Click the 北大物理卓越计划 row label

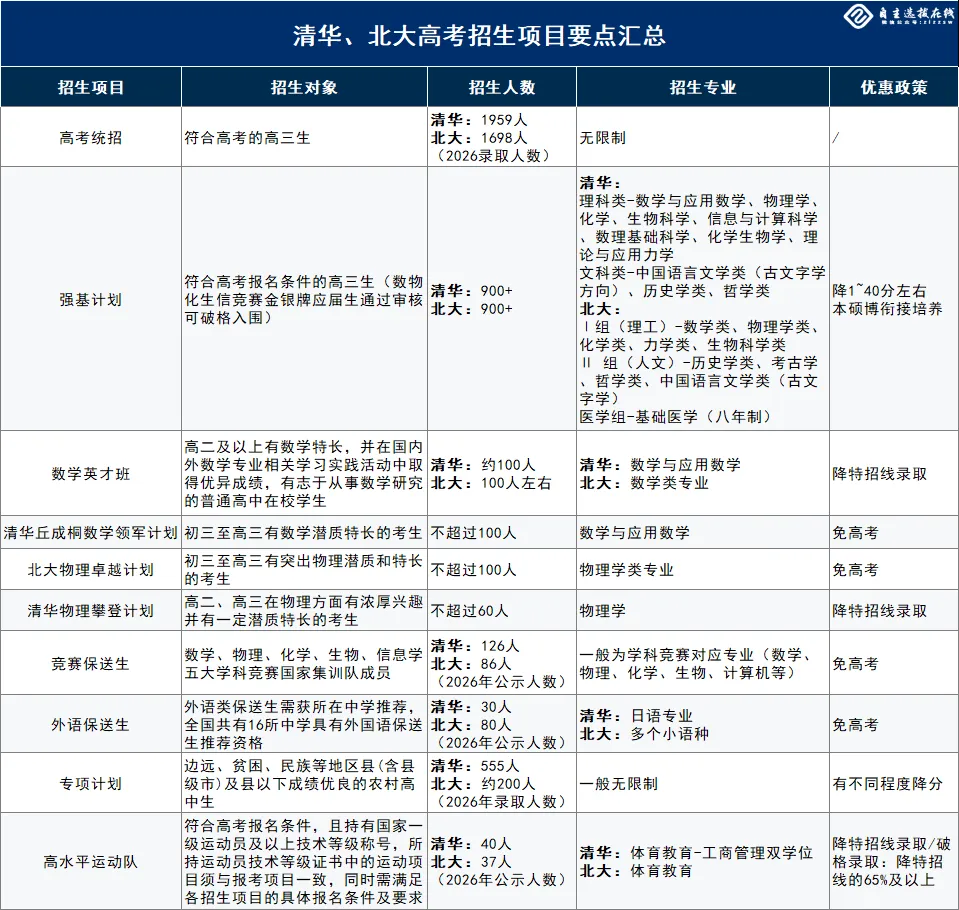(x=91, y=569)
